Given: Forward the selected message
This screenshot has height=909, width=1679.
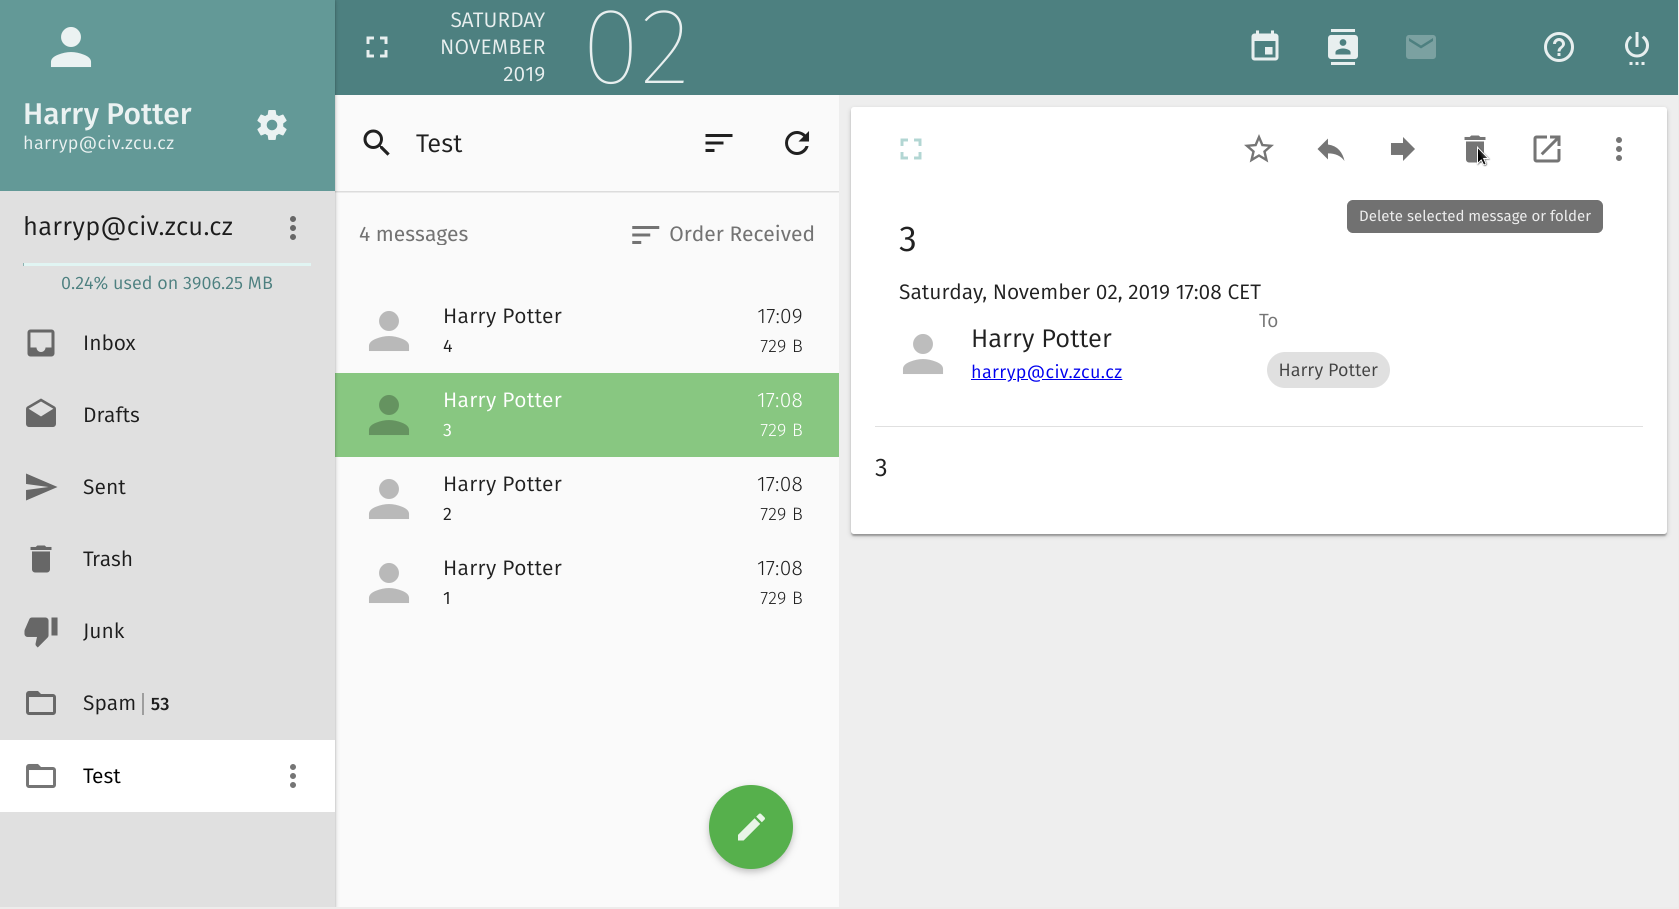Looking at the screenshot, I should [1402, 150].
